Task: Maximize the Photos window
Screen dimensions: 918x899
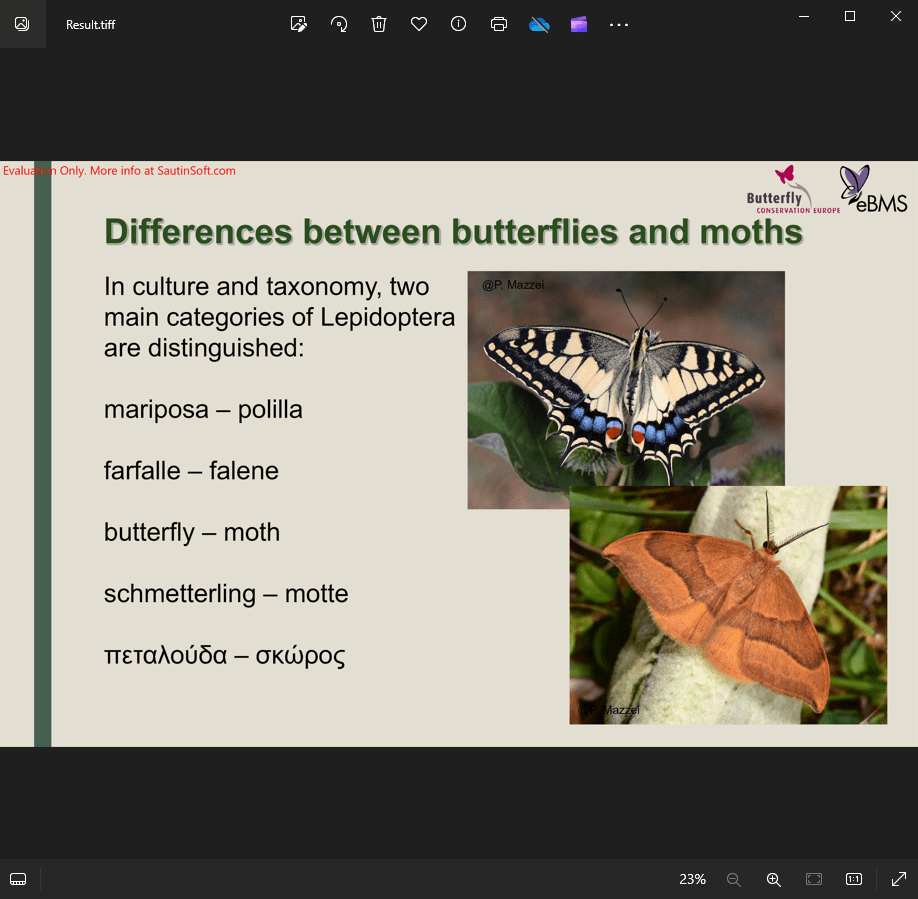Action: tap(850, 16)
